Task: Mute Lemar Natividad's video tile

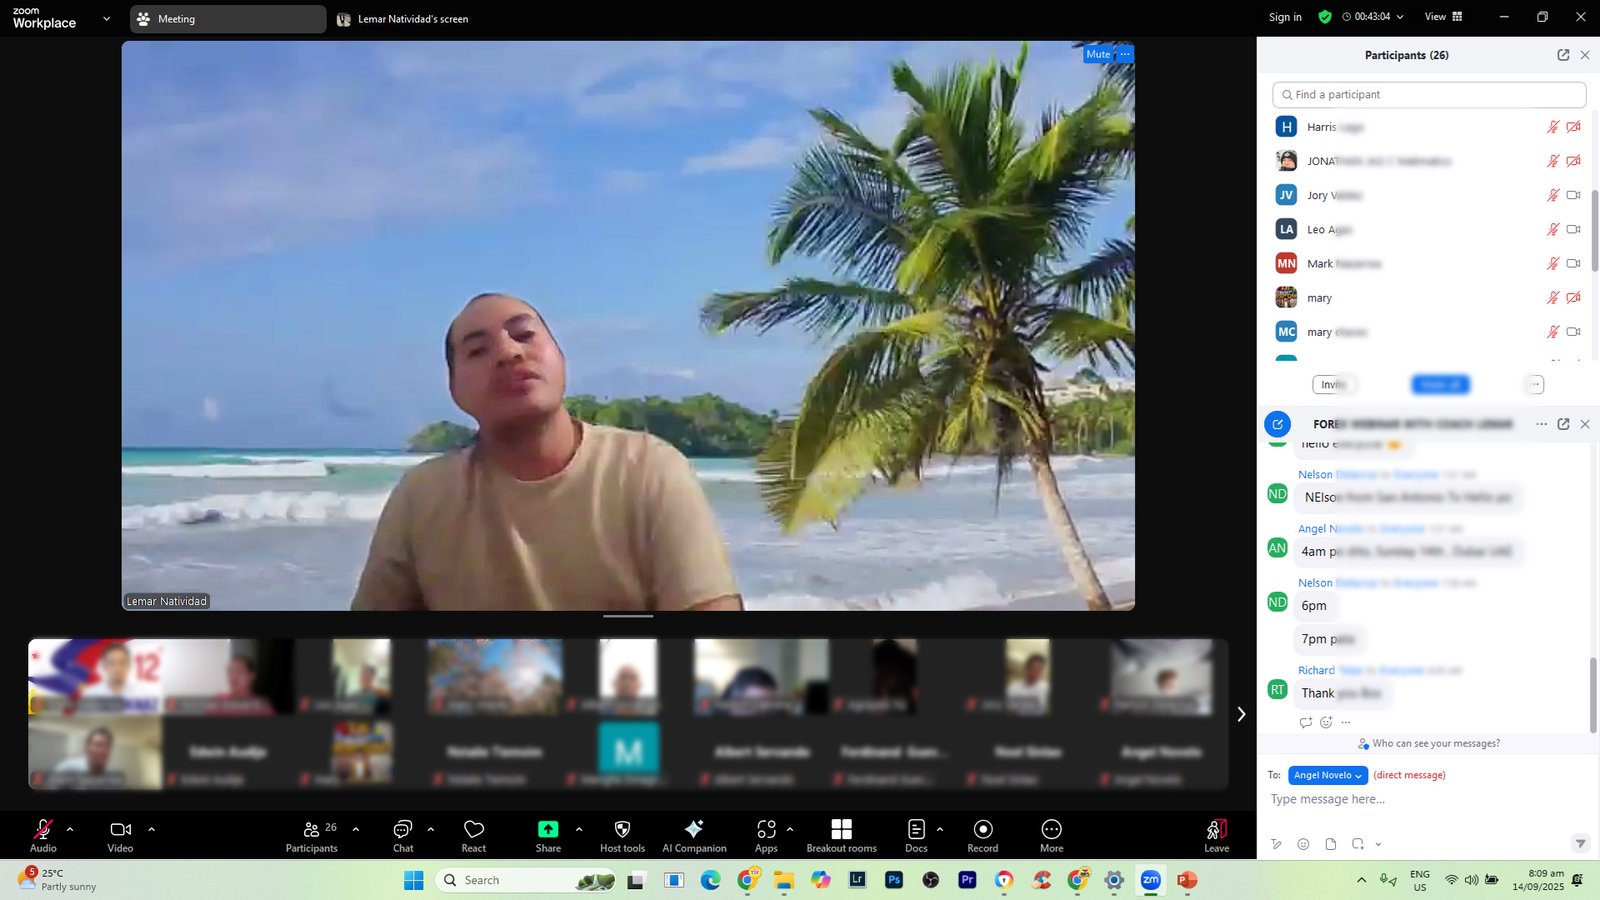Action: point(1097,54)
